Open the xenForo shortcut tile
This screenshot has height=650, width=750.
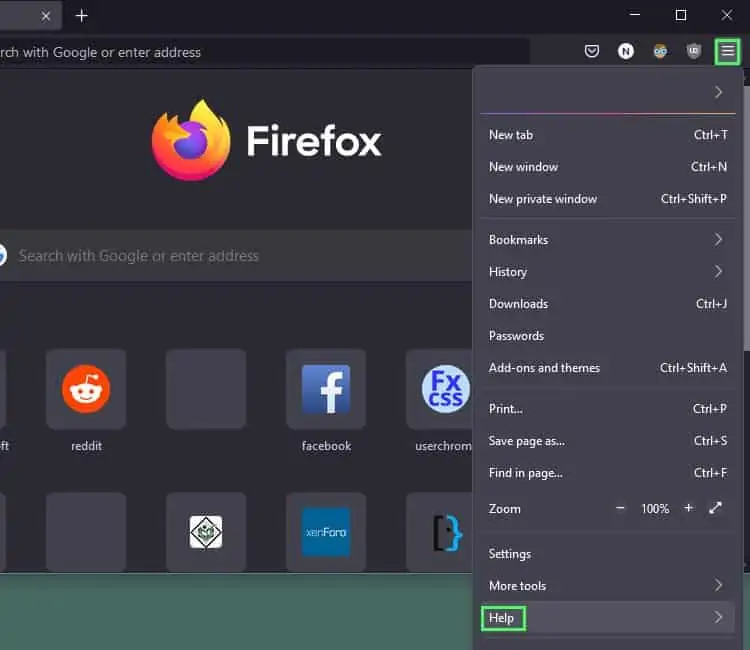point(326,532)
